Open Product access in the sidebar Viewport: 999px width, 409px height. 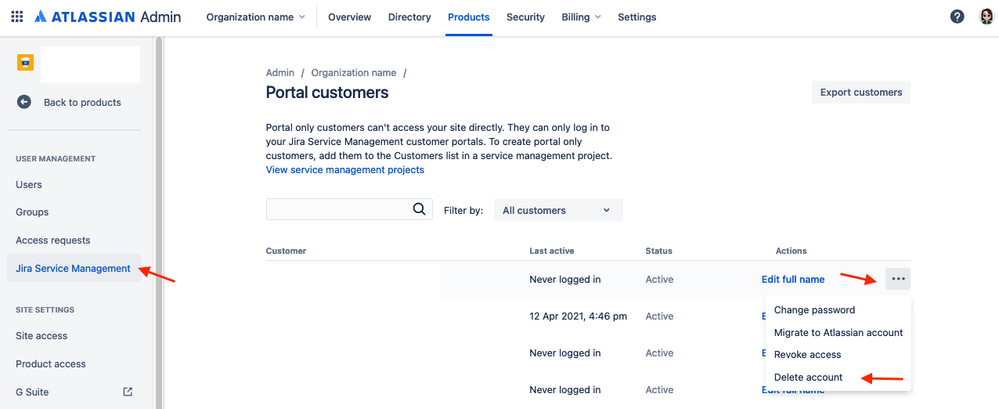pos(50,364)
